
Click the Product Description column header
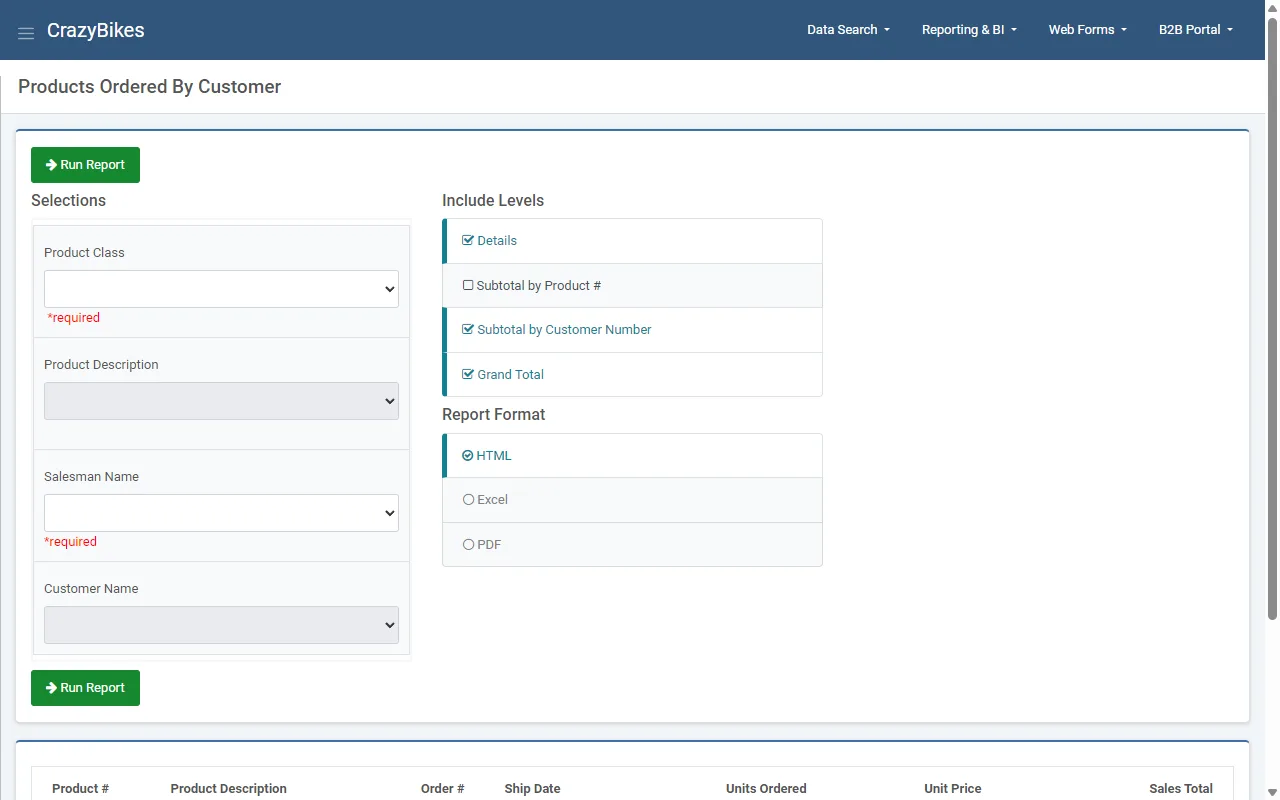pyautogui.click(x=229, y=789)
